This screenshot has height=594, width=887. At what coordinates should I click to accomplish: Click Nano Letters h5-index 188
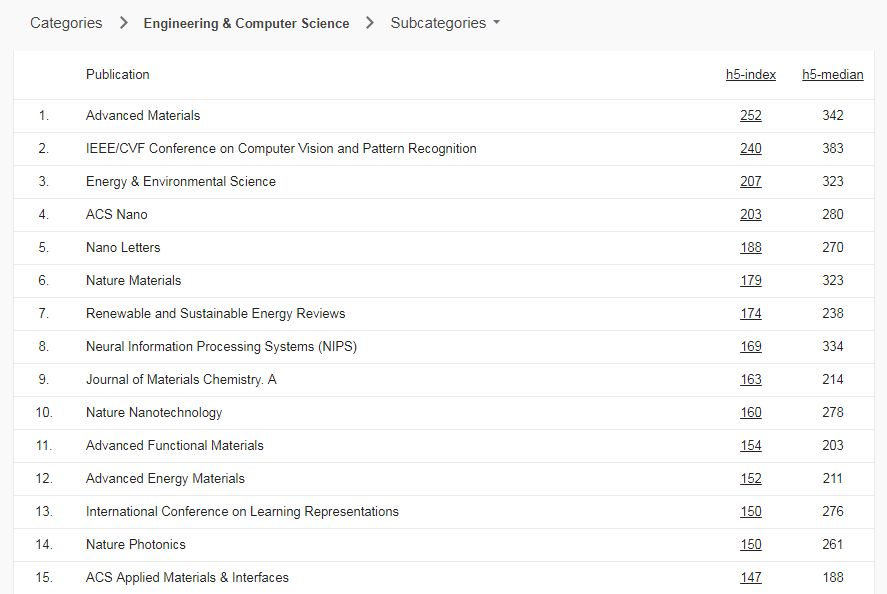[x=751, y=248]
